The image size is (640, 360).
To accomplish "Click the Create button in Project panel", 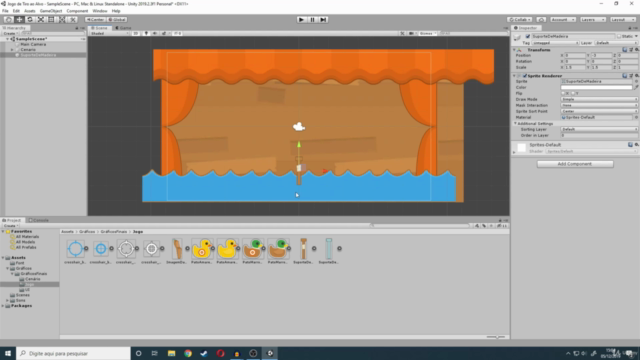I will pyautogui.click(x=10, y=226).
